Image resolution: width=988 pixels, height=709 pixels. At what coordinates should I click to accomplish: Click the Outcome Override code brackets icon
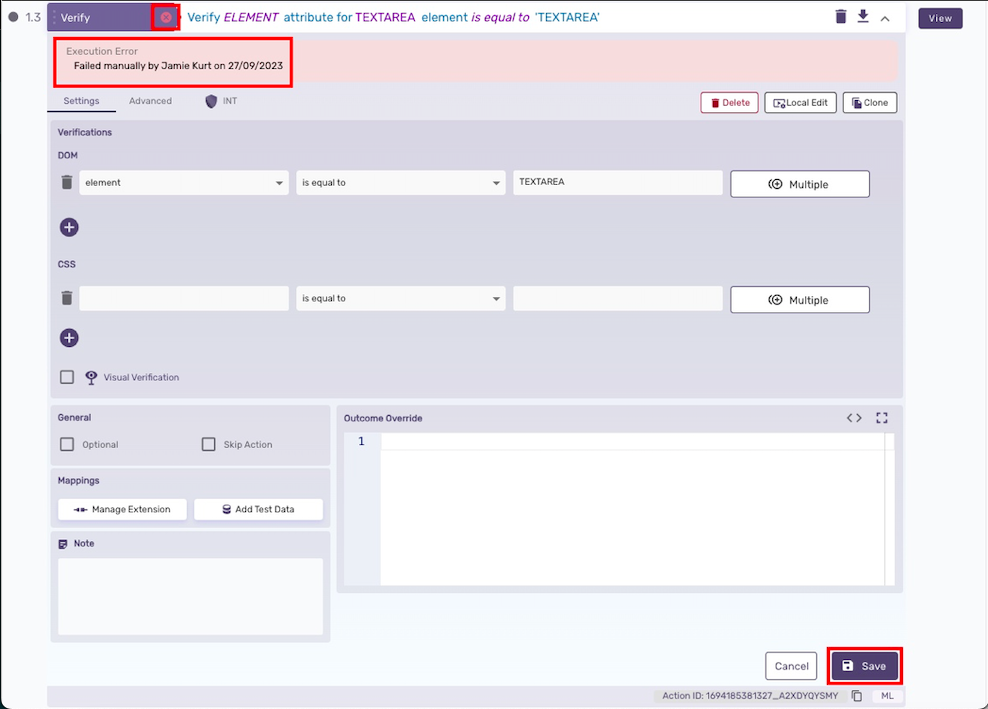854,418
